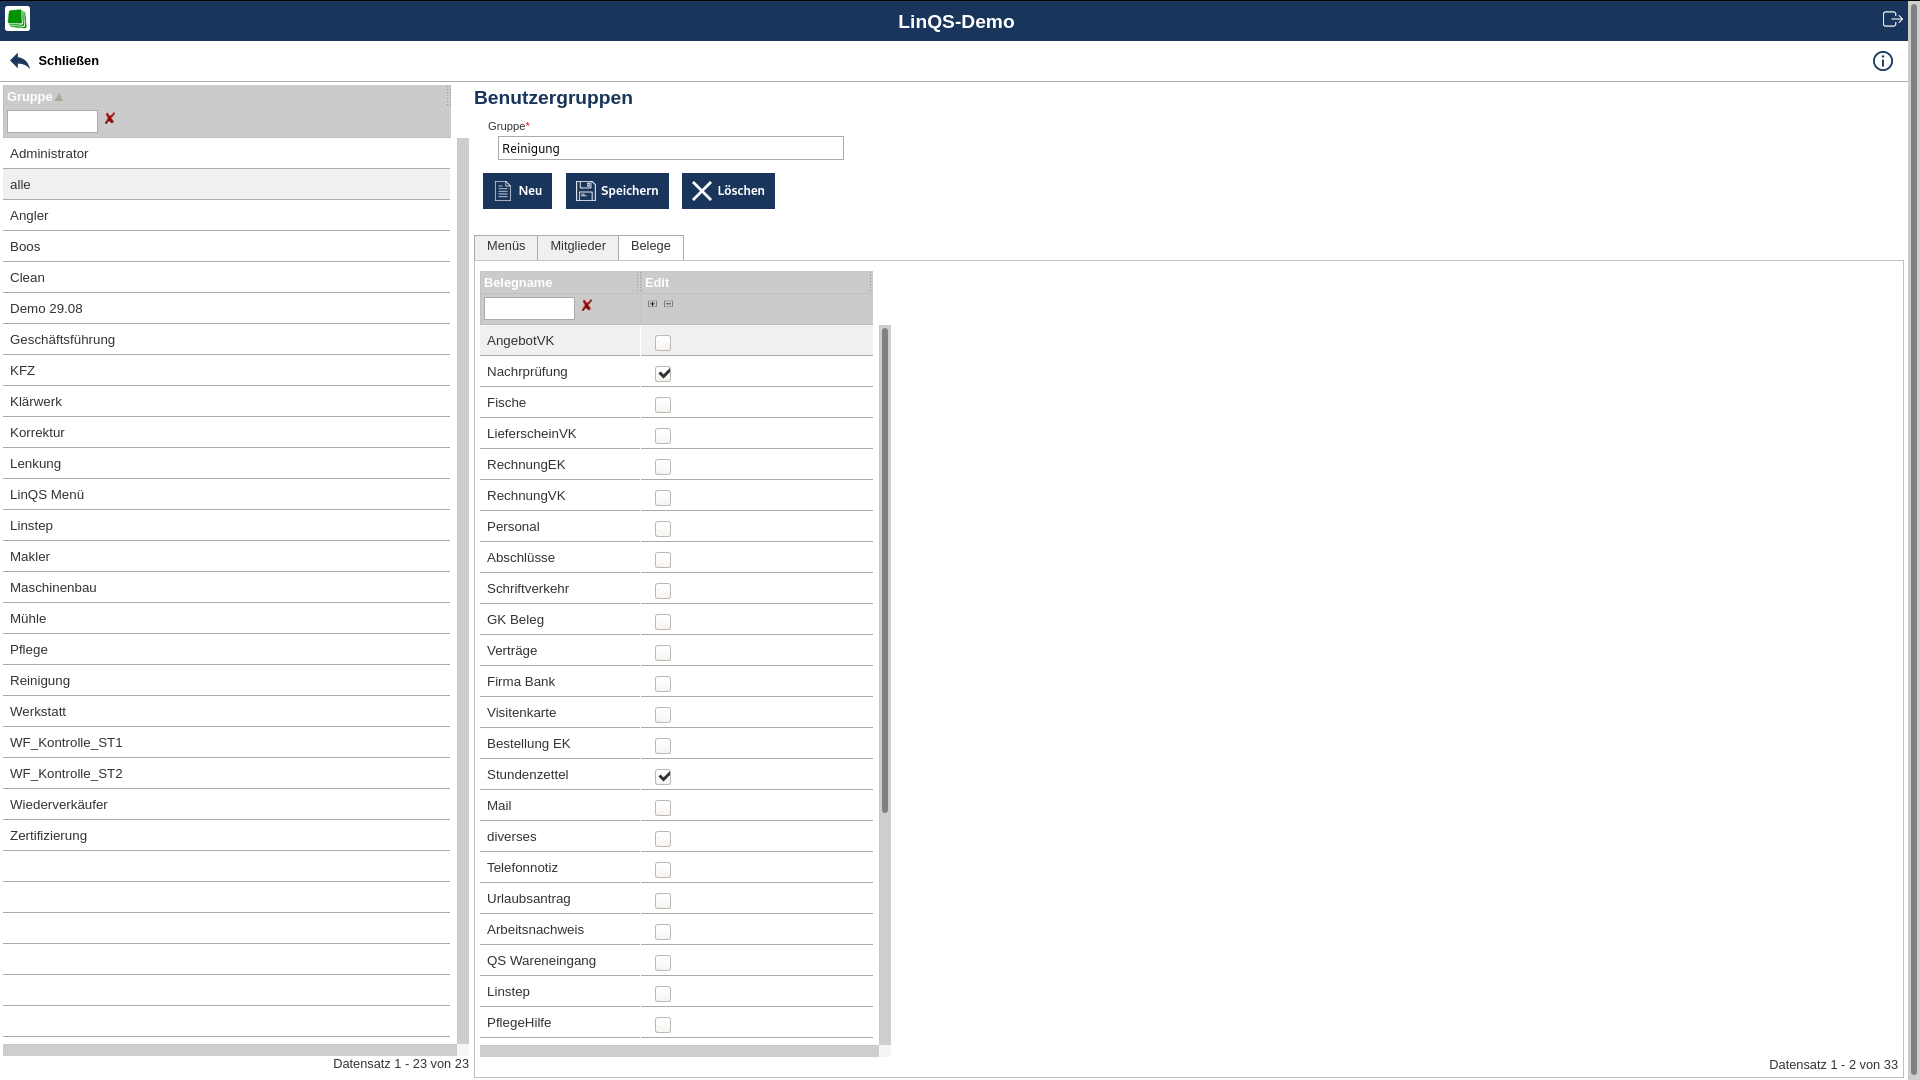1920x1080 pixels.
Task: Switch to the Menüs tab
Action: pos(506,246)
